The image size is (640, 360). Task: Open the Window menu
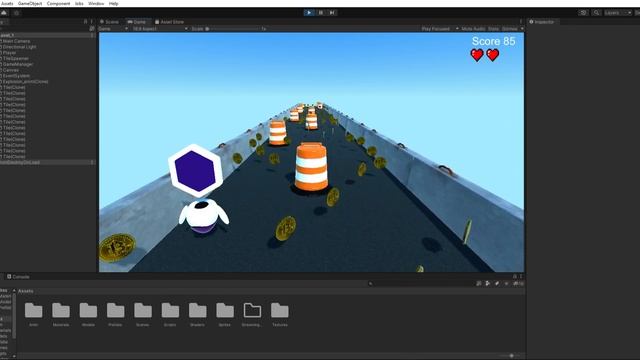coord(96,3)
